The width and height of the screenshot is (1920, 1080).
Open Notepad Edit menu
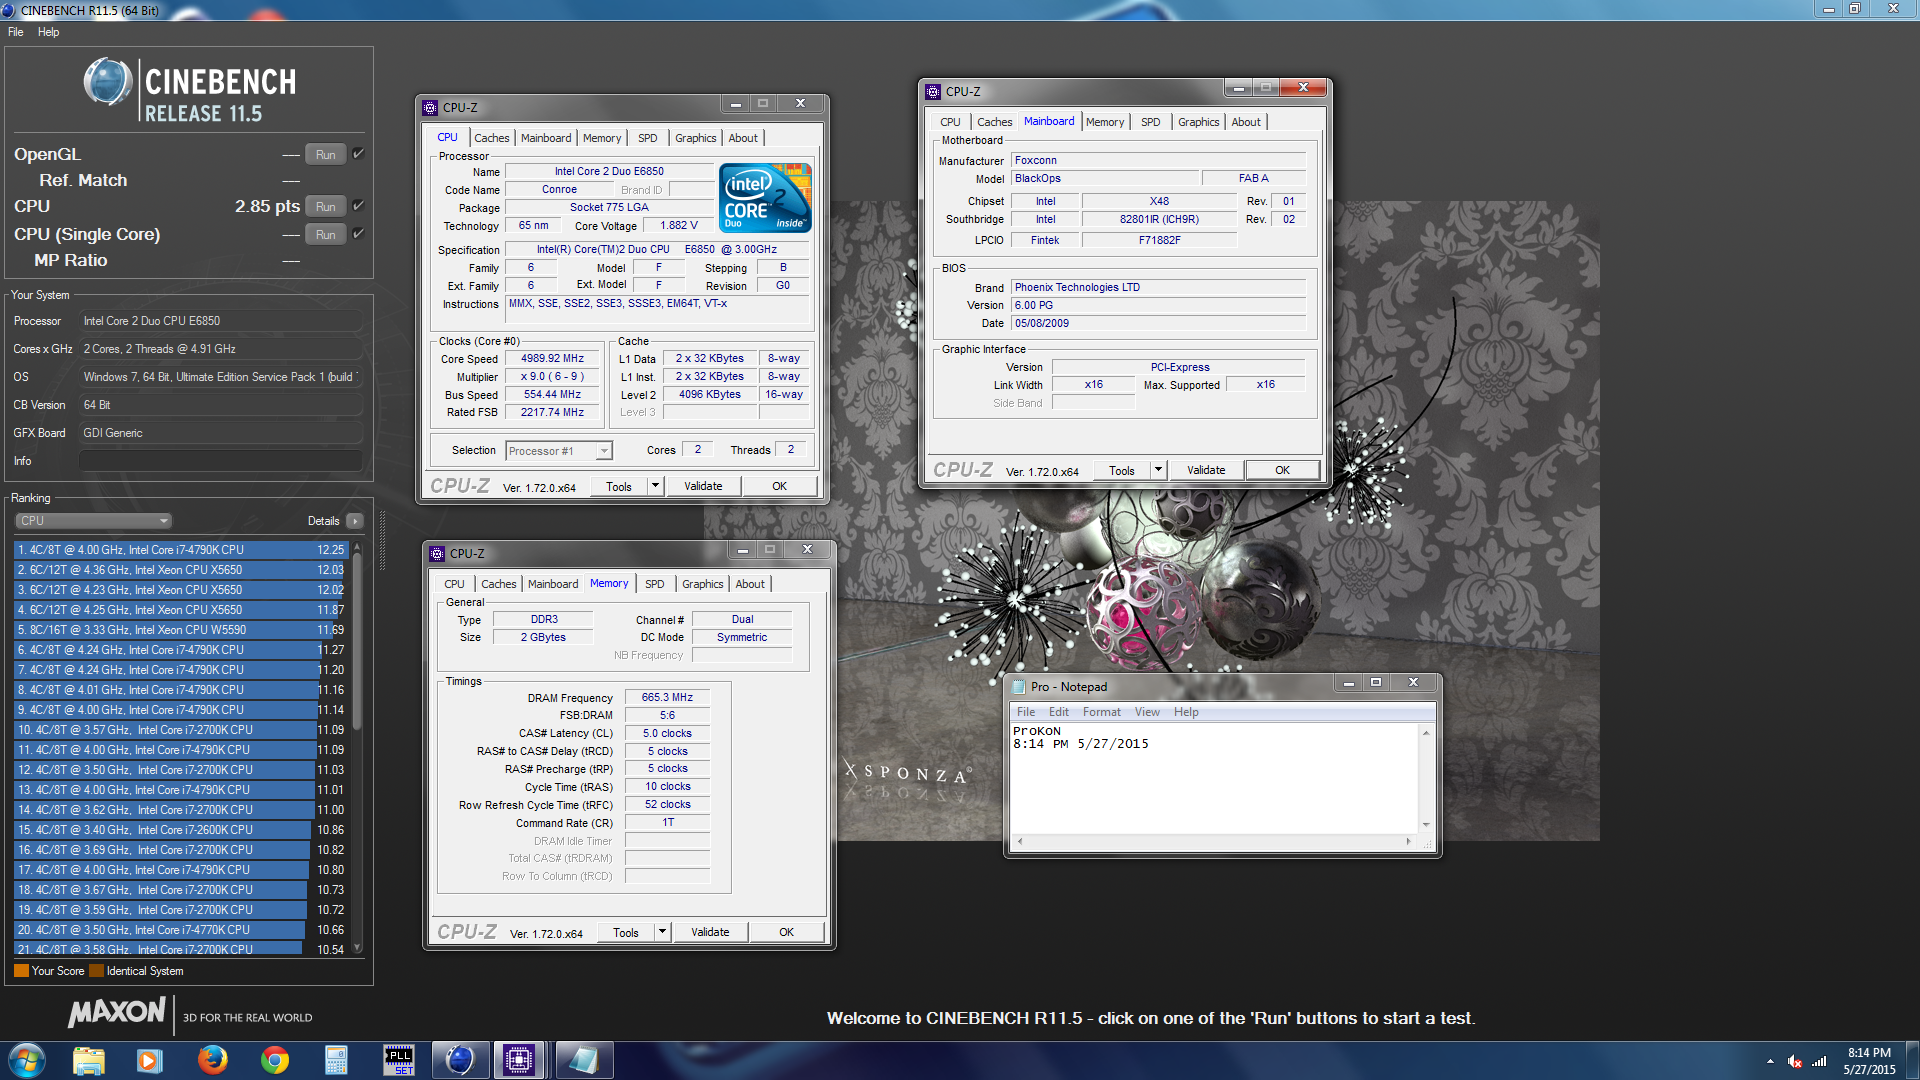(x=1059, y=712)
